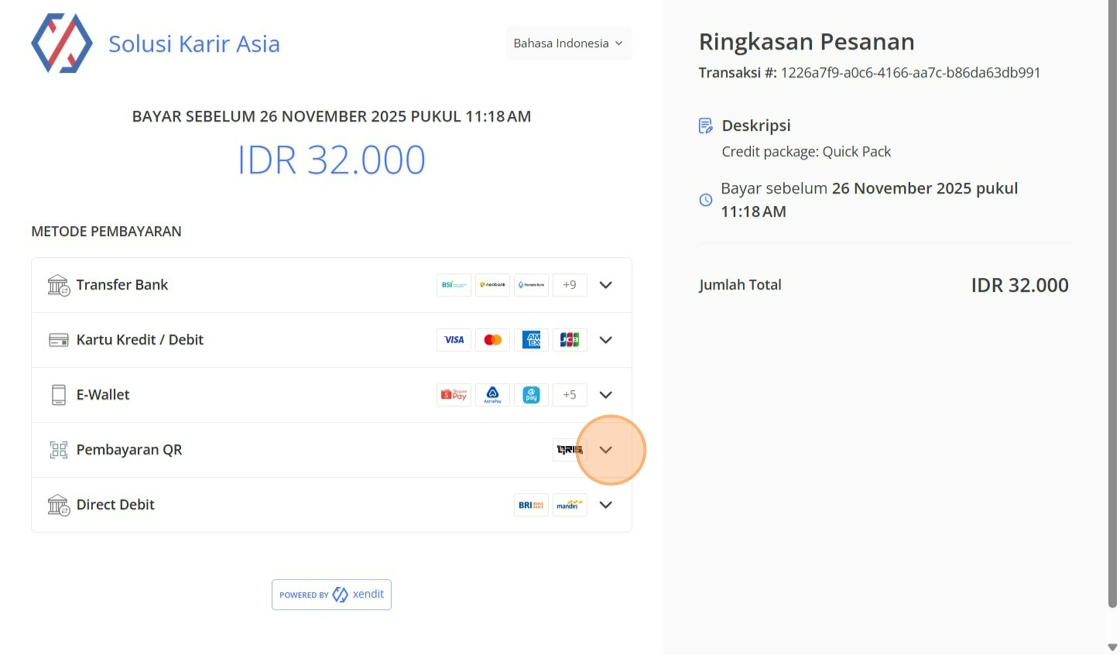Click the JCB card logo
Viewport: 1120px width, 655px height.
[569, 340]
